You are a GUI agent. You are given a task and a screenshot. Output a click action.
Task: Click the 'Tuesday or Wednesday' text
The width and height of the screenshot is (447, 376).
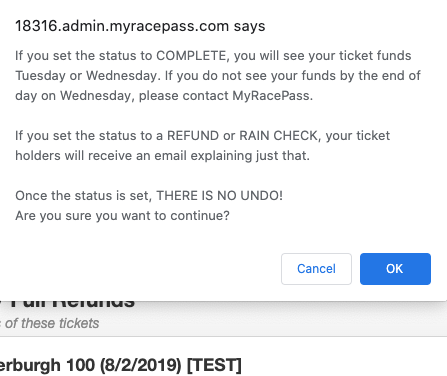pyautogui.click(x=88, y=76)
